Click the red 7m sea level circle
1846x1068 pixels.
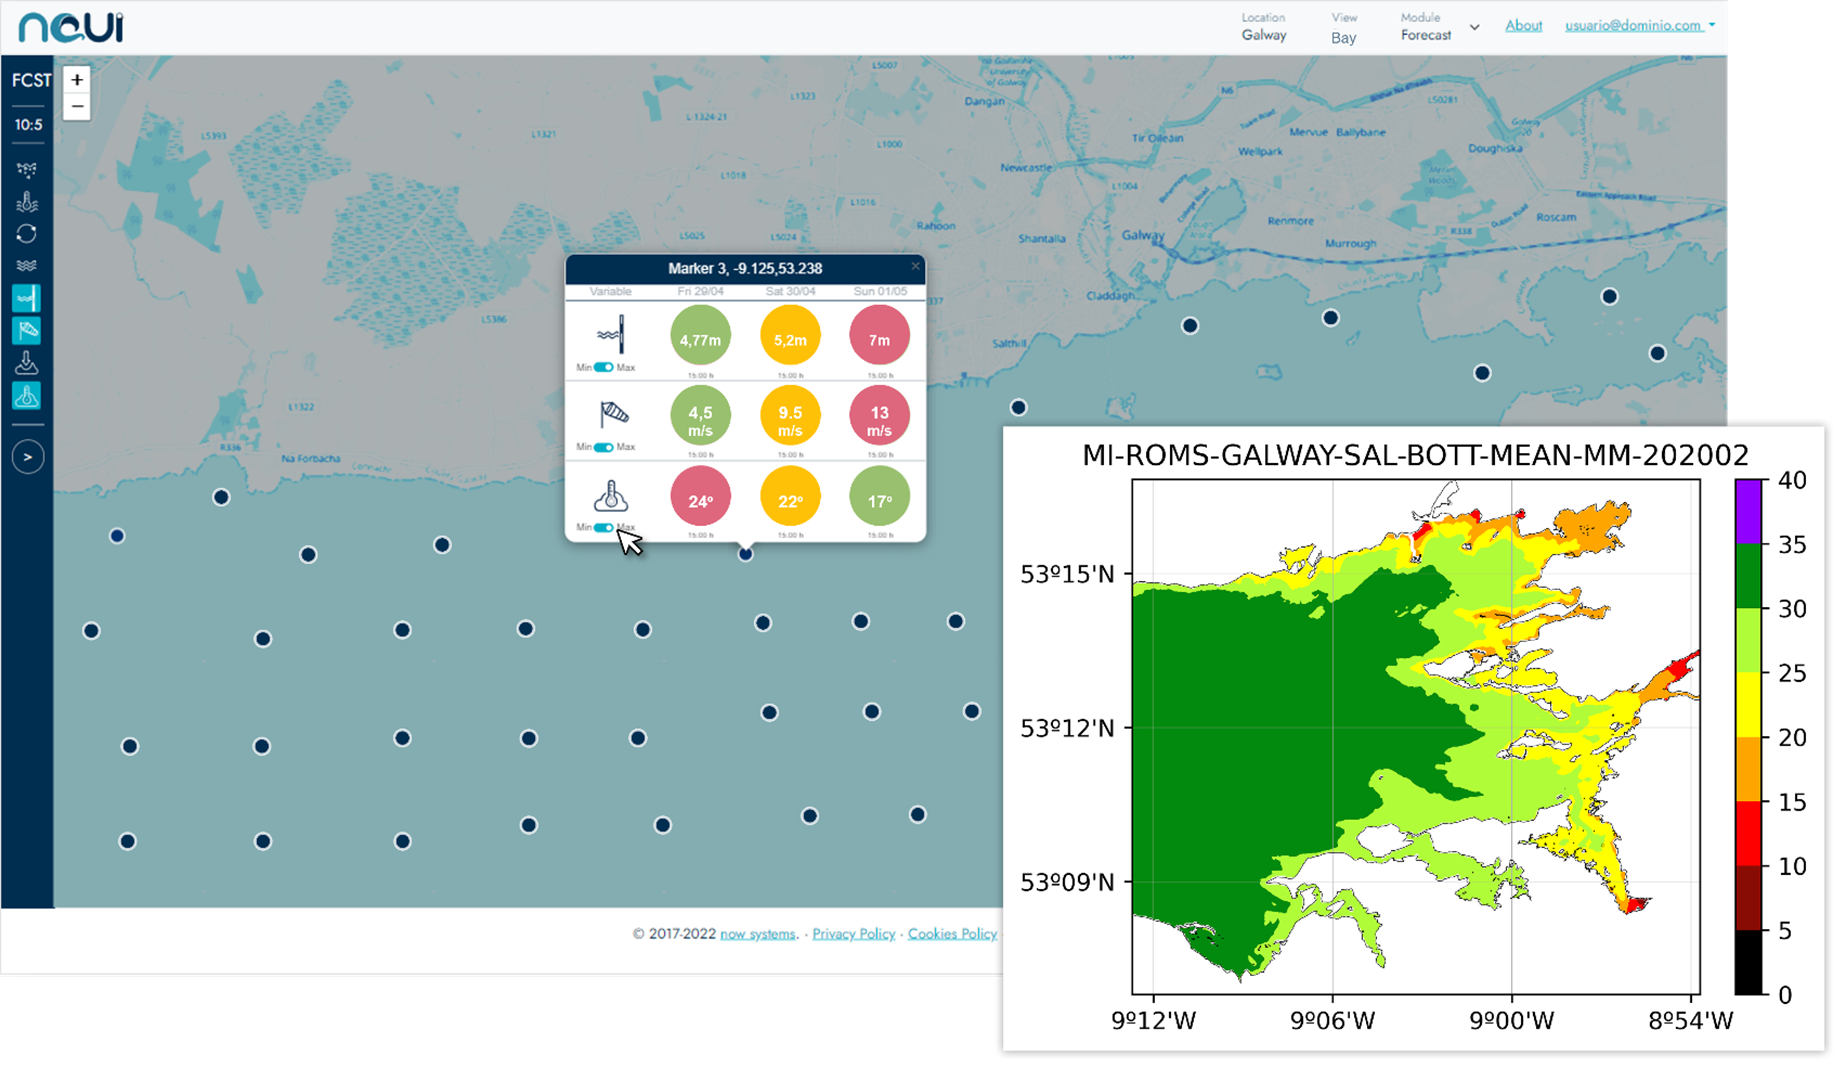(879, 337)
